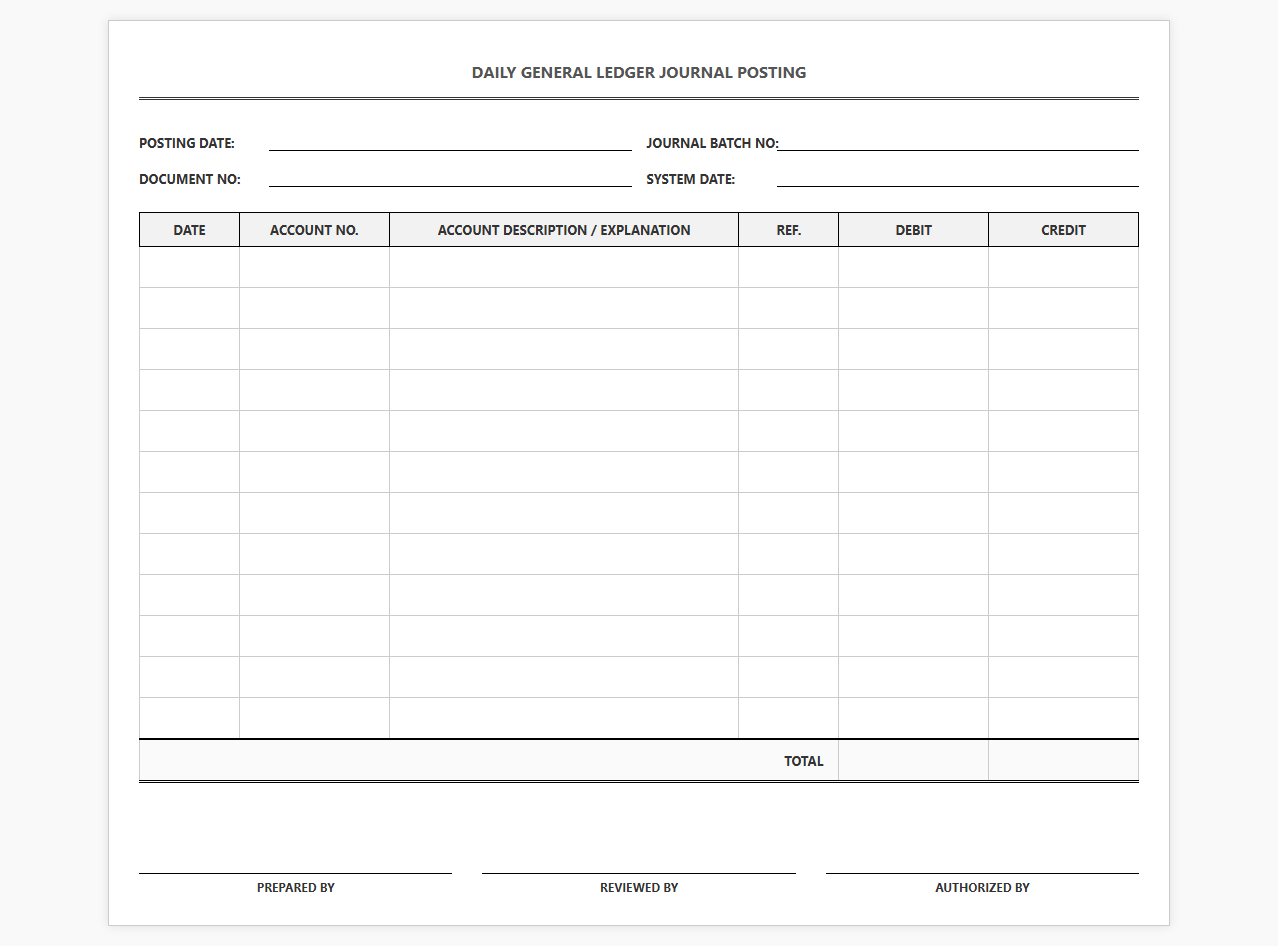Select the REF. column header

[x=789, y=230]
